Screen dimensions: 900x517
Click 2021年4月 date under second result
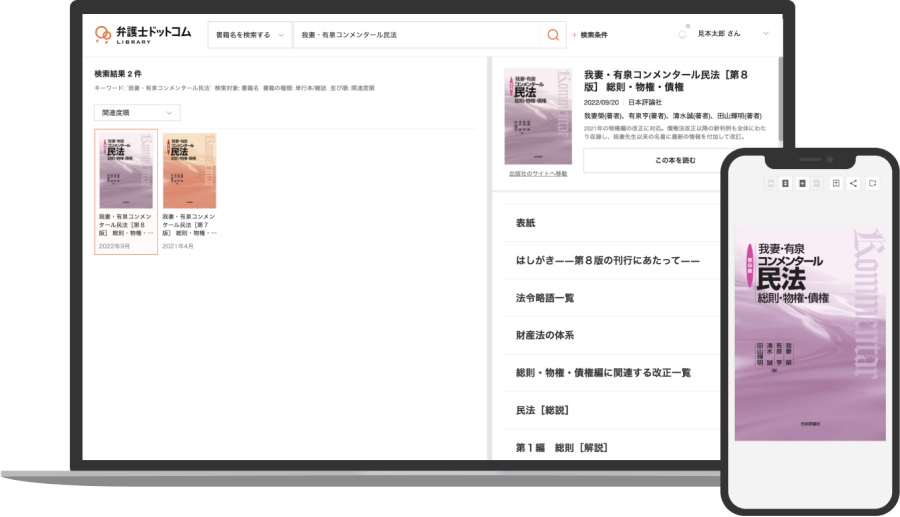click(177, 246)
